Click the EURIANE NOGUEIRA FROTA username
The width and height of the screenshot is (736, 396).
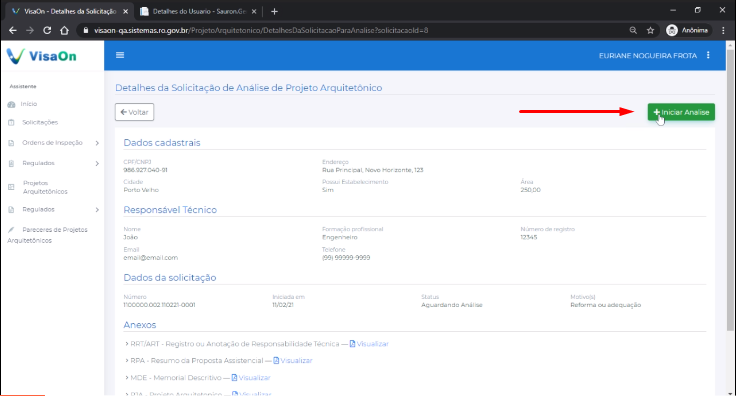647,55
